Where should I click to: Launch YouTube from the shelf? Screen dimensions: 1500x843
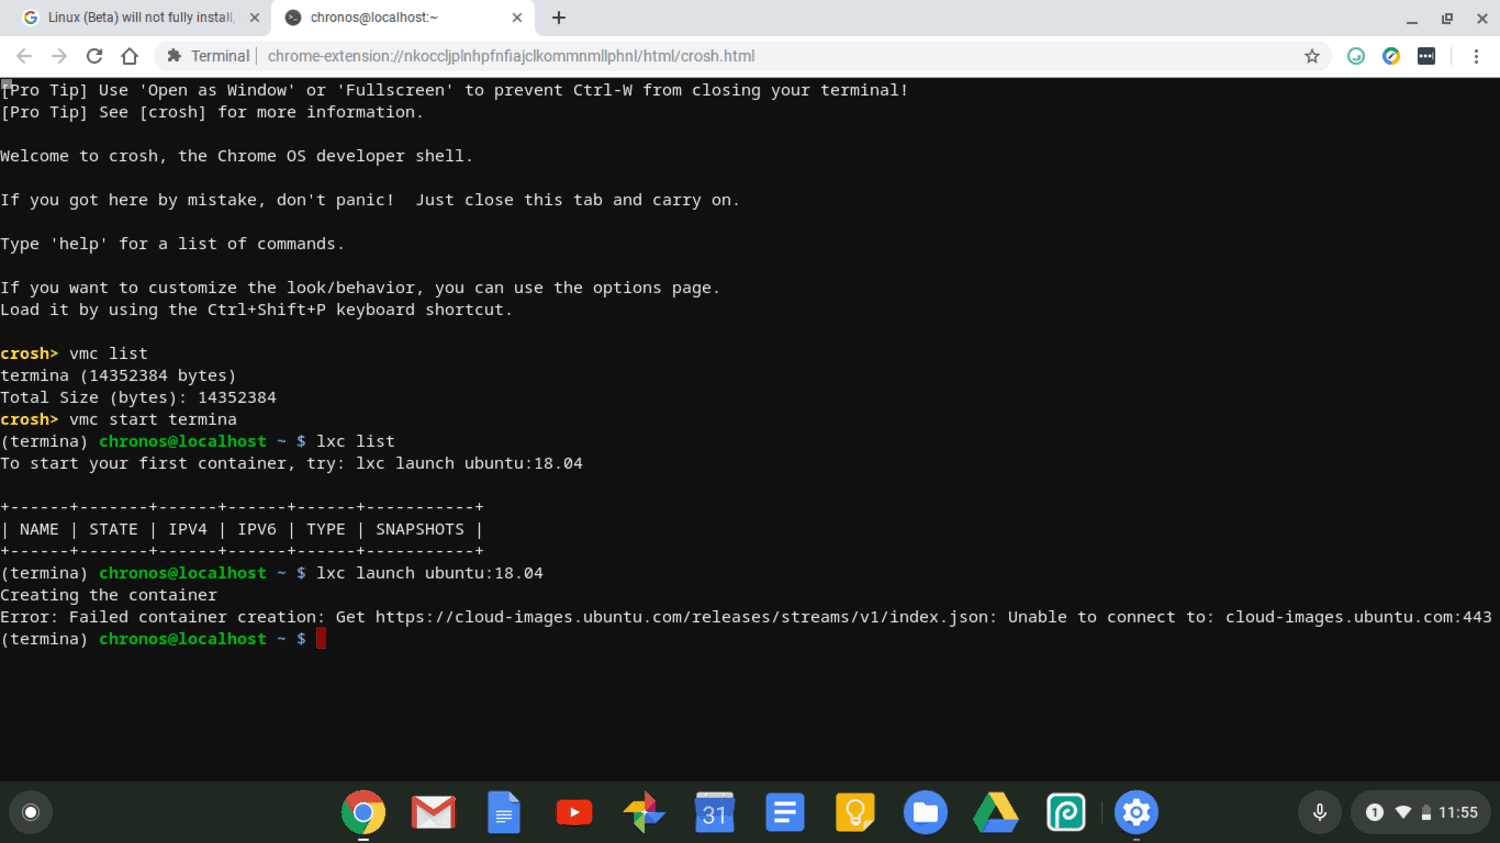point(574,812)
